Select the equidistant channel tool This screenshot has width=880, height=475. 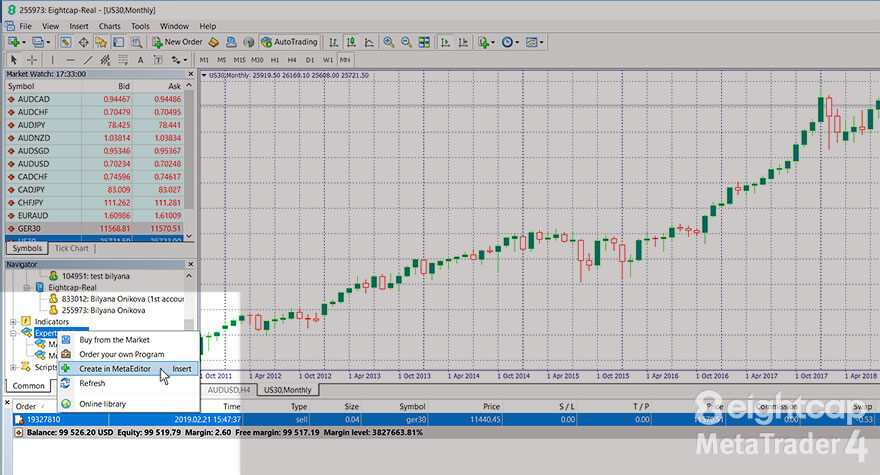pyautogui.click(x=105, y=60)
